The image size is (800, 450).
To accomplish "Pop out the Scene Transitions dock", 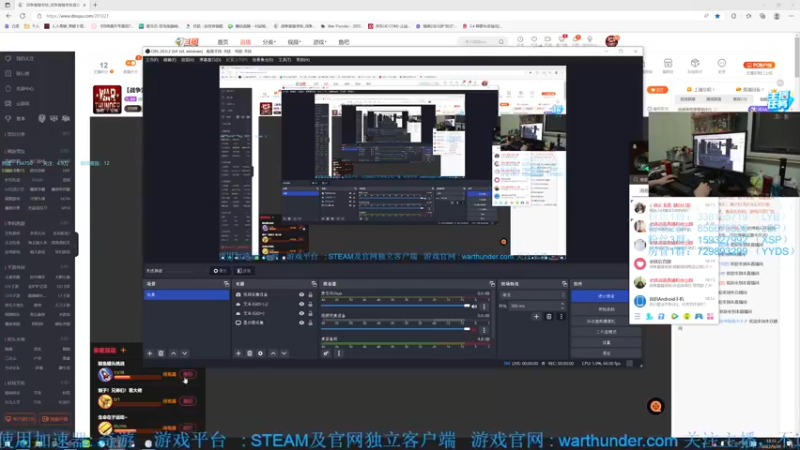I will tap(564, 284).
